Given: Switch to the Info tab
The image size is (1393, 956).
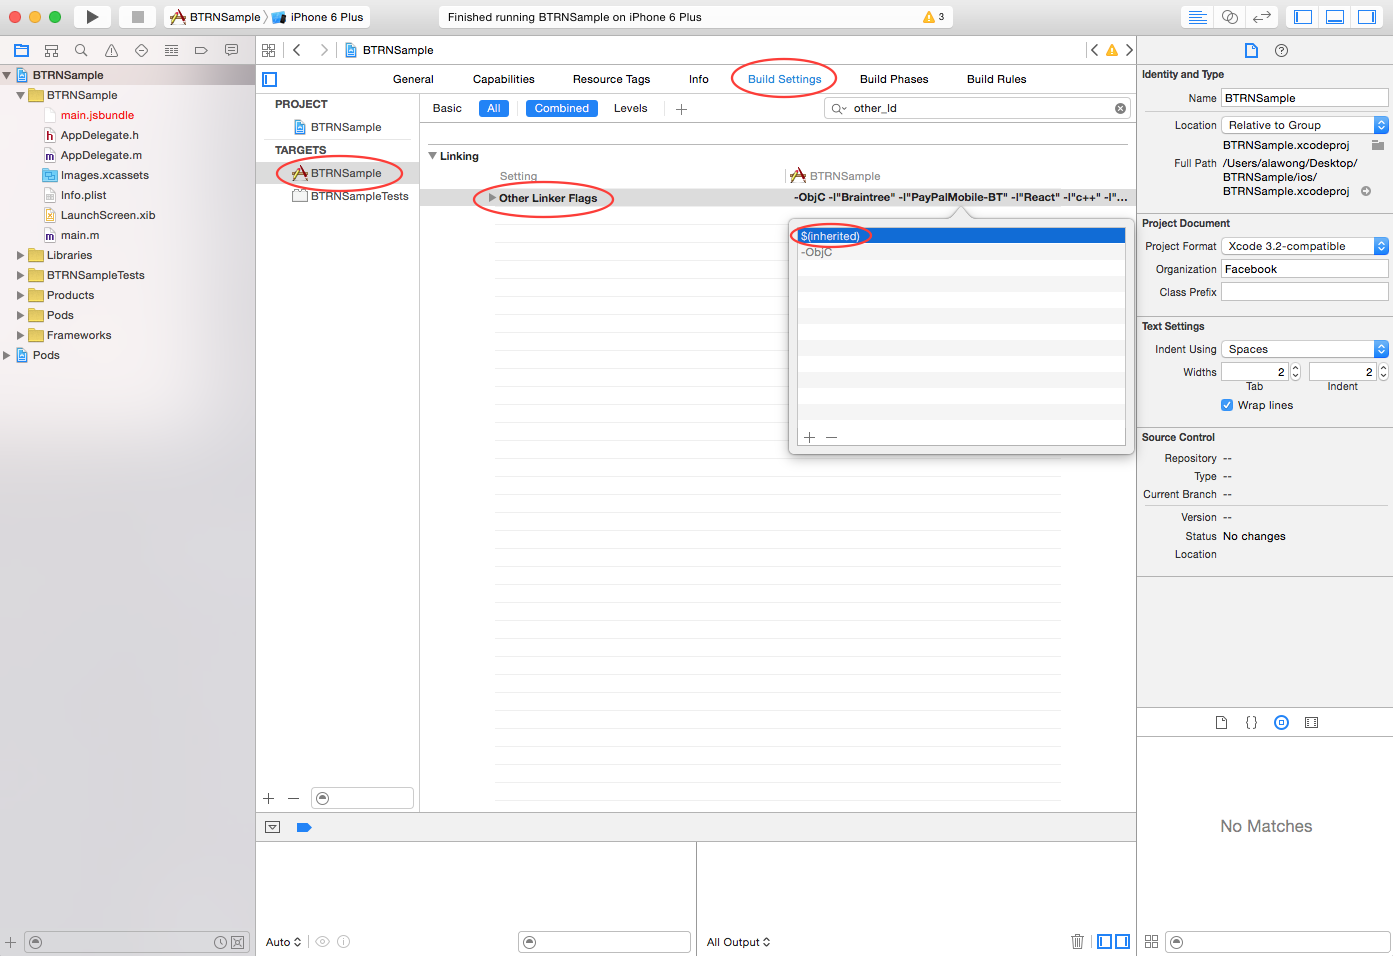Looking at the screenshot, I should click(x=699, y=79).
